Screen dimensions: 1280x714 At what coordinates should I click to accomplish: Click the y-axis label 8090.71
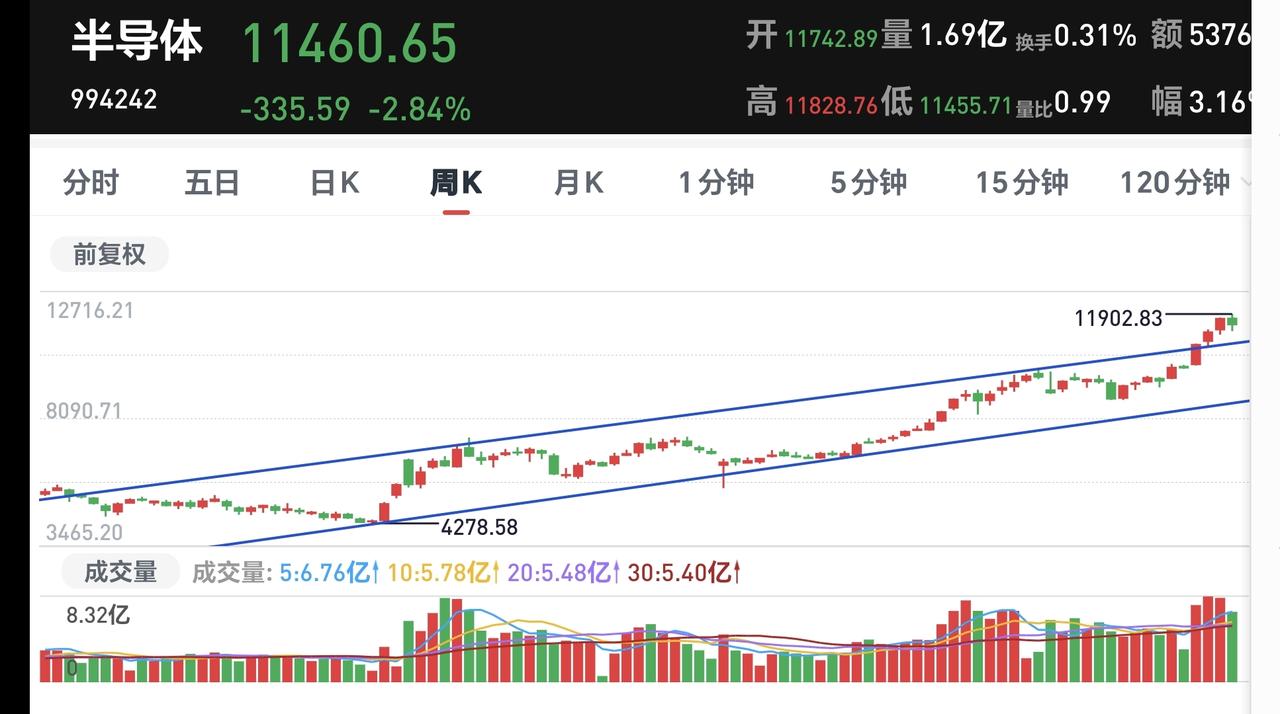tap(83, 411)
